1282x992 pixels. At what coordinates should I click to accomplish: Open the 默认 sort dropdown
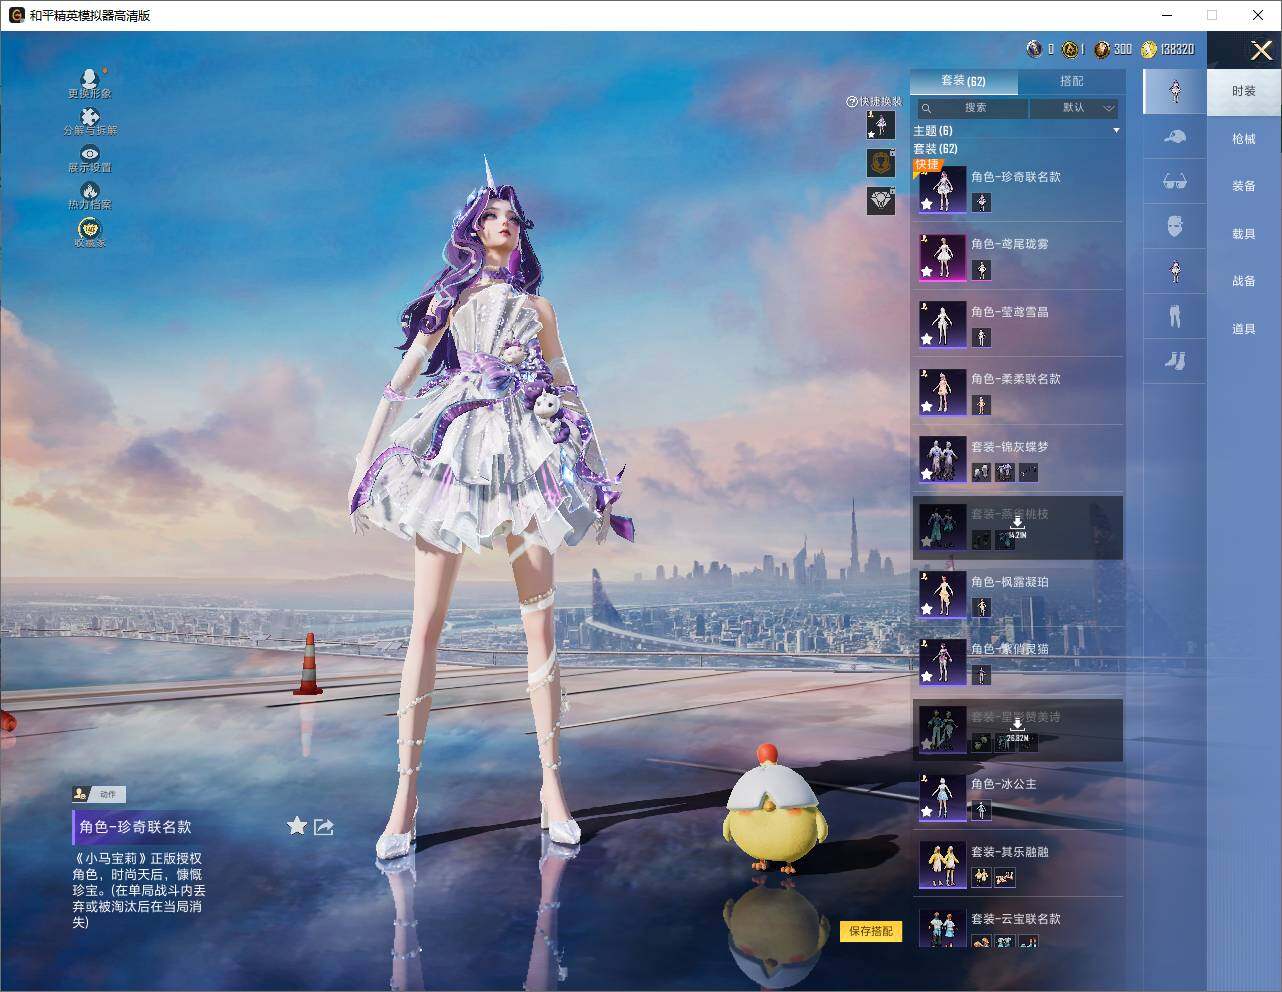[x=1074, y=108]
